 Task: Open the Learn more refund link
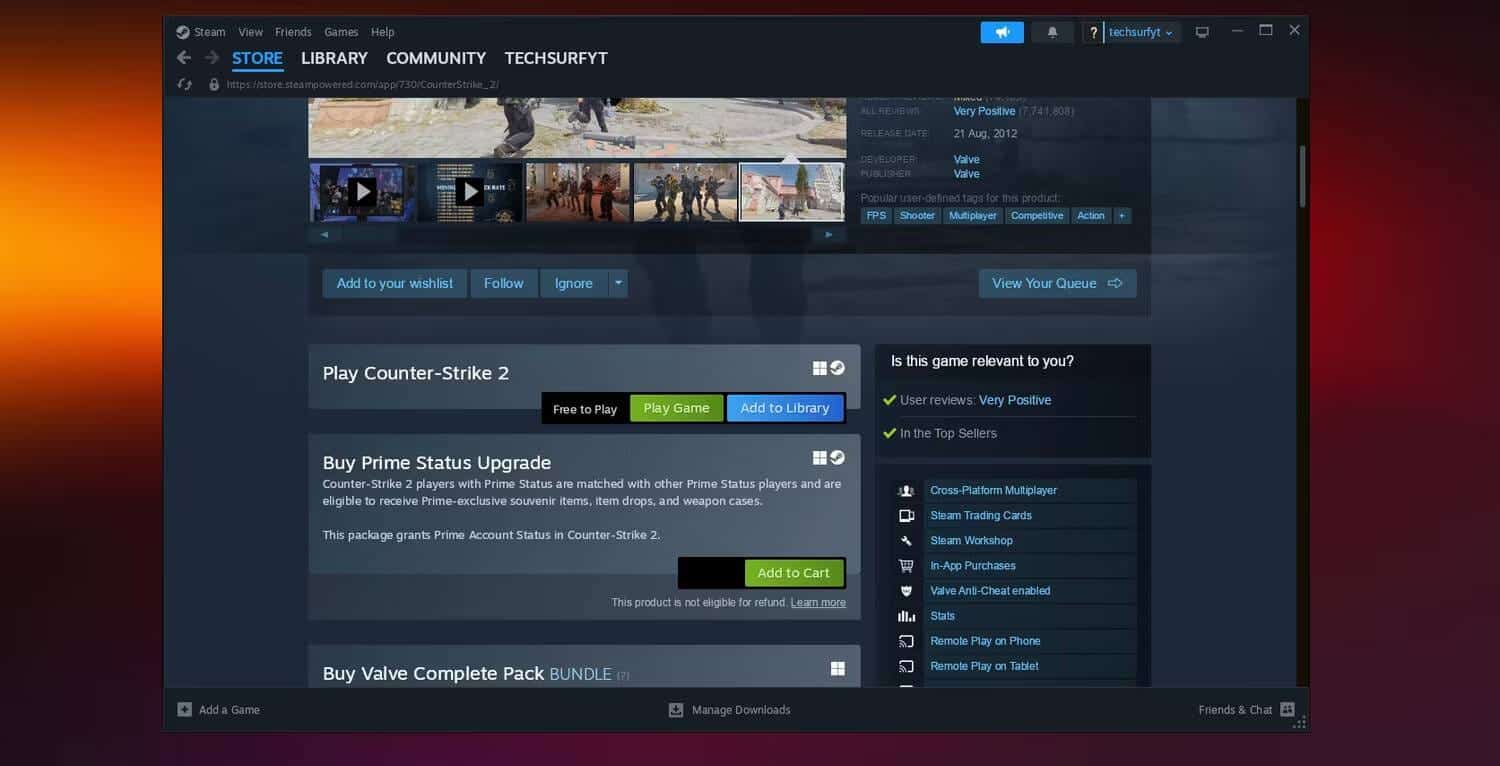coord(818,602)
